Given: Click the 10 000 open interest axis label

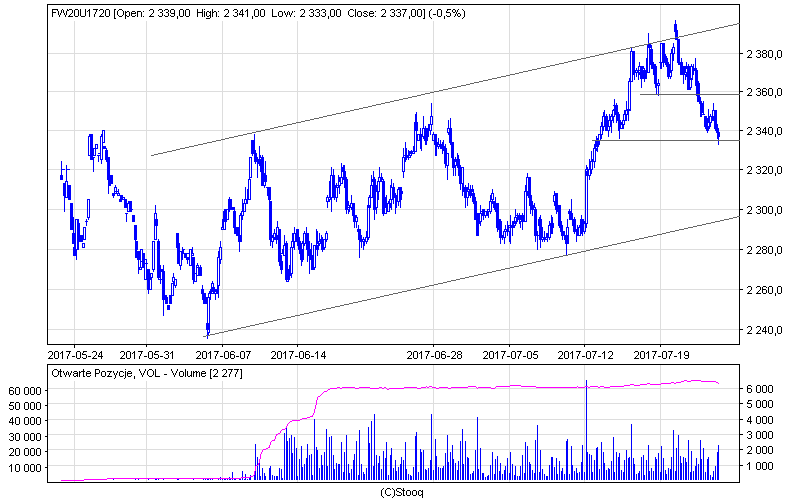Looking at the screenshot, I should pos(25,468).
